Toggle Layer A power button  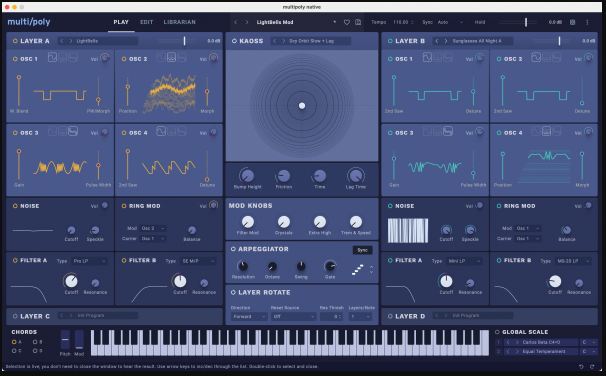(15, 41)
